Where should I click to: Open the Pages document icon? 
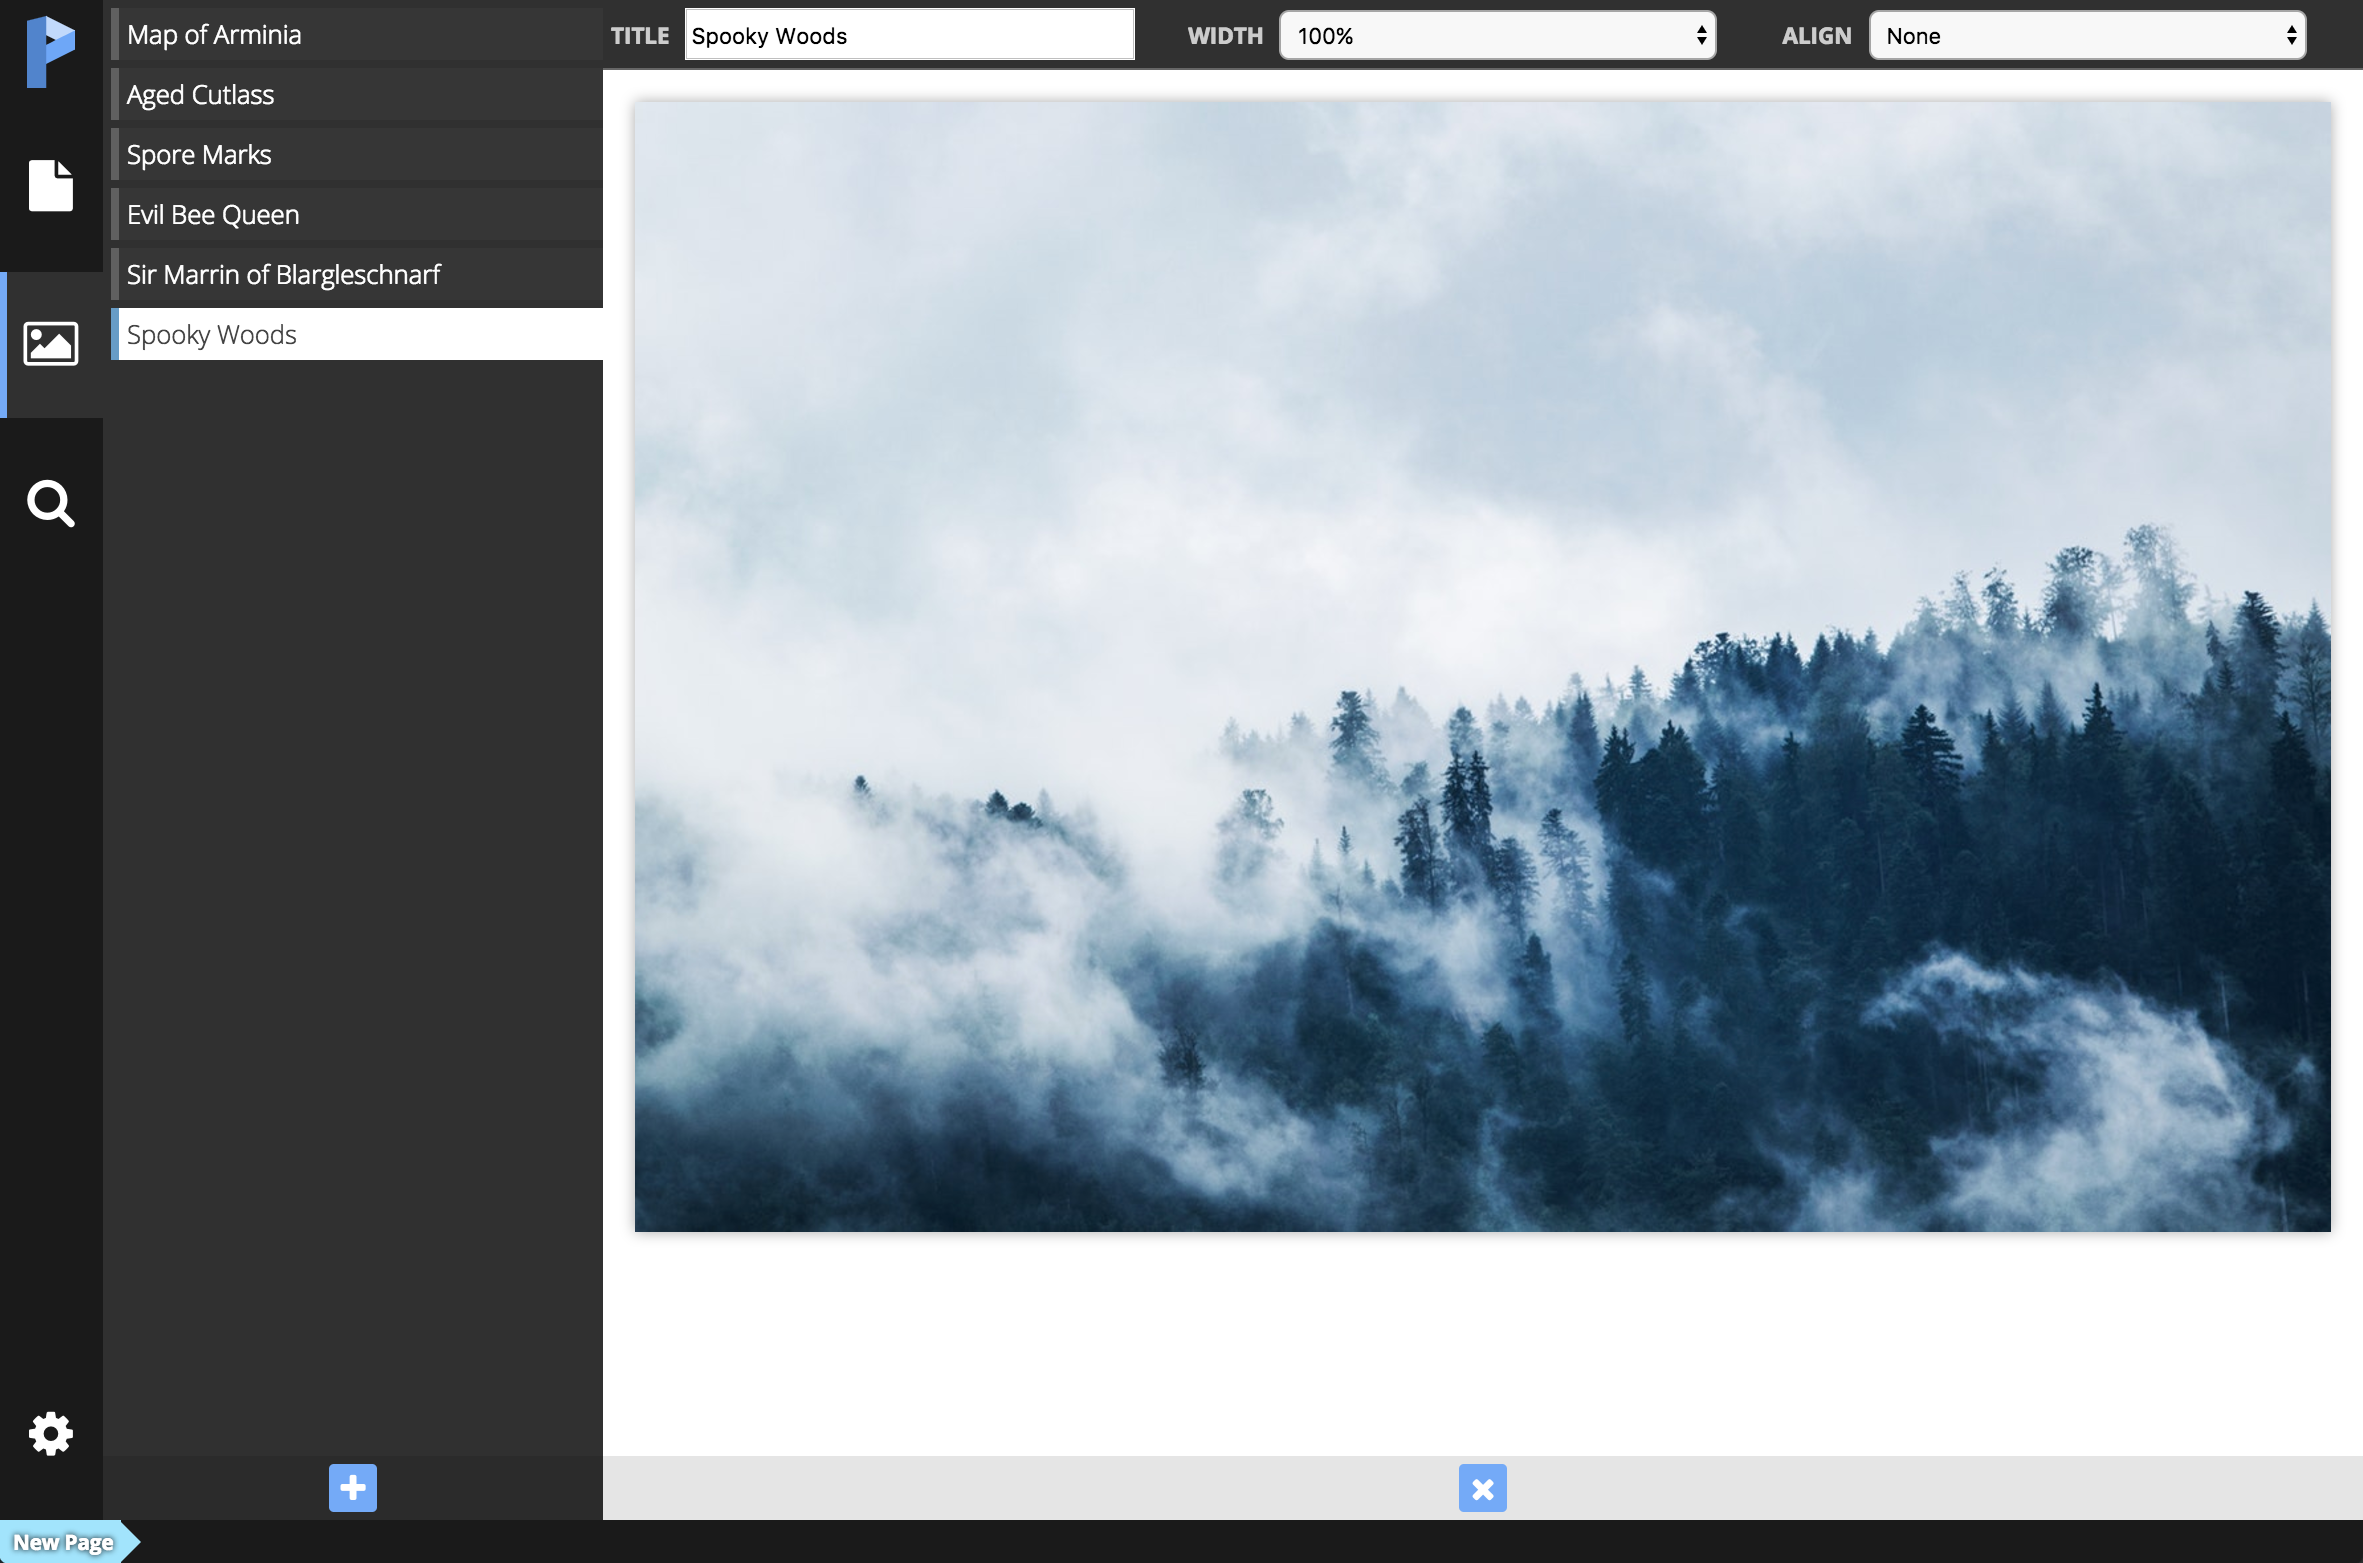pos(50,185)
